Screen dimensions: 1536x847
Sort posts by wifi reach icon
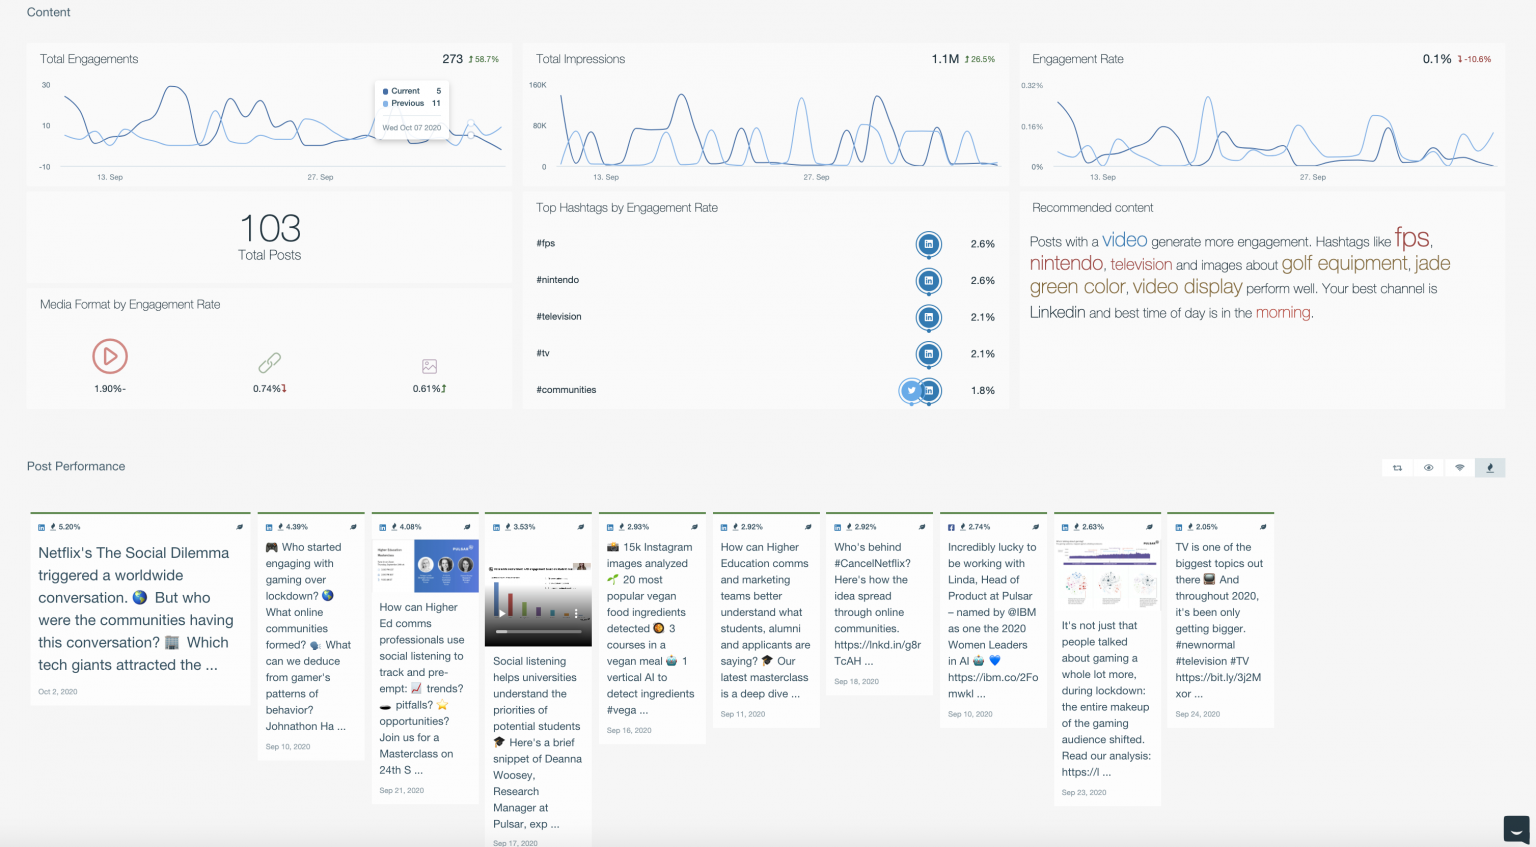point(1459,468)
